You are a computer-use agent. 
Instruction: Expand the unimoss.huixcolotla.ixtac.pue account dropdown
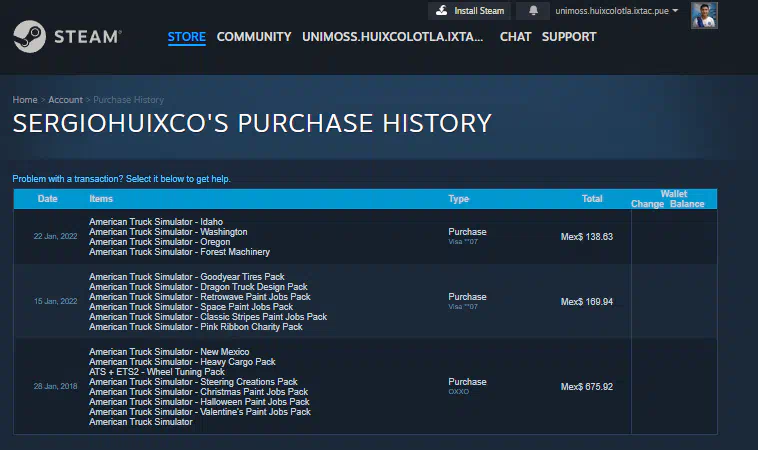click(x=616, y=11)
